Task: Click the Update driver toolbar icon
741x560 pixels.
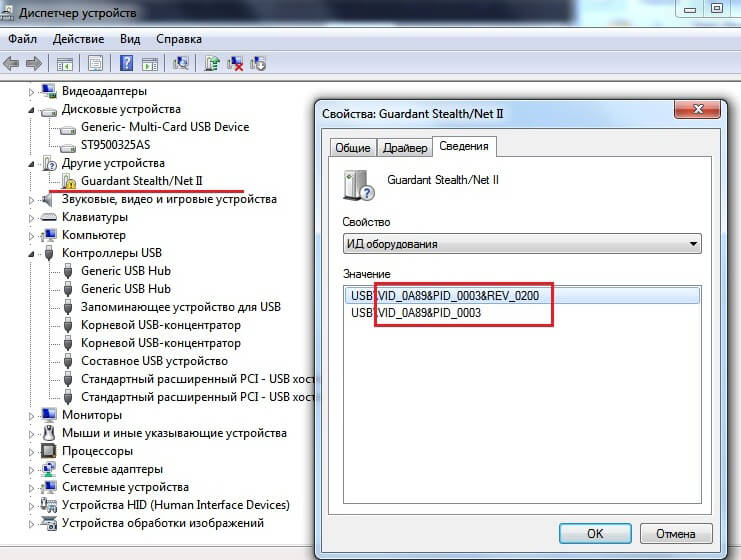Action: coord(212,63)
